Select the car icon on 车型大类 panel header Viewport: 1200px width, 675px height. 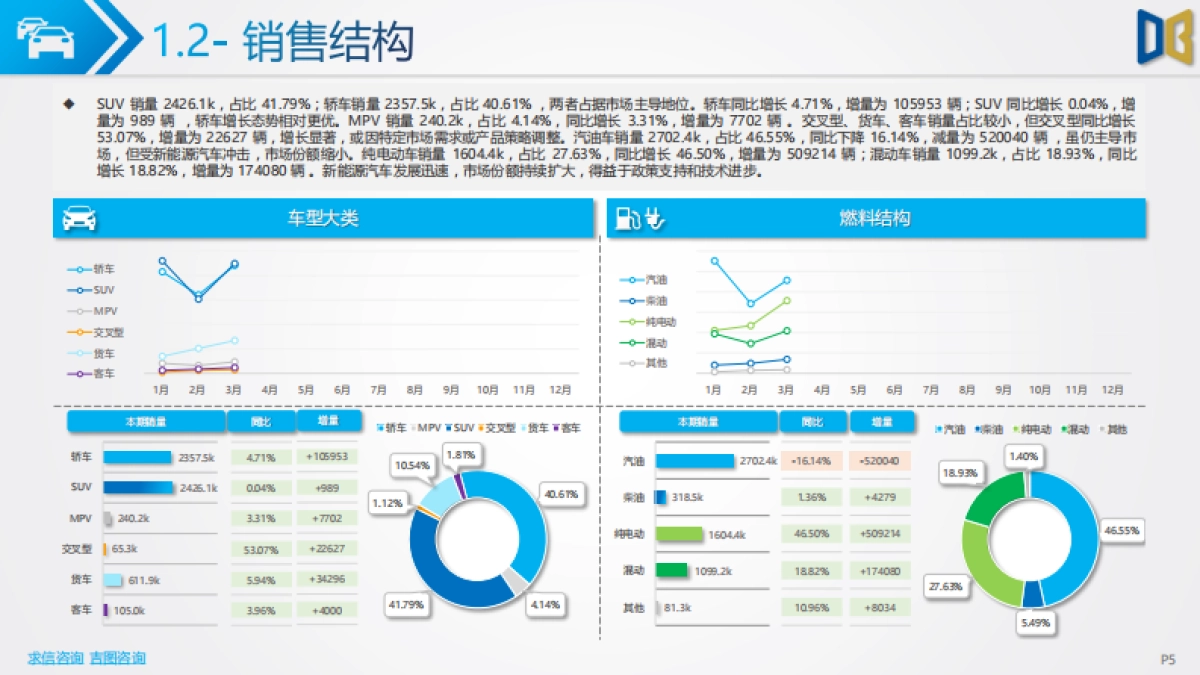point(80,218)
